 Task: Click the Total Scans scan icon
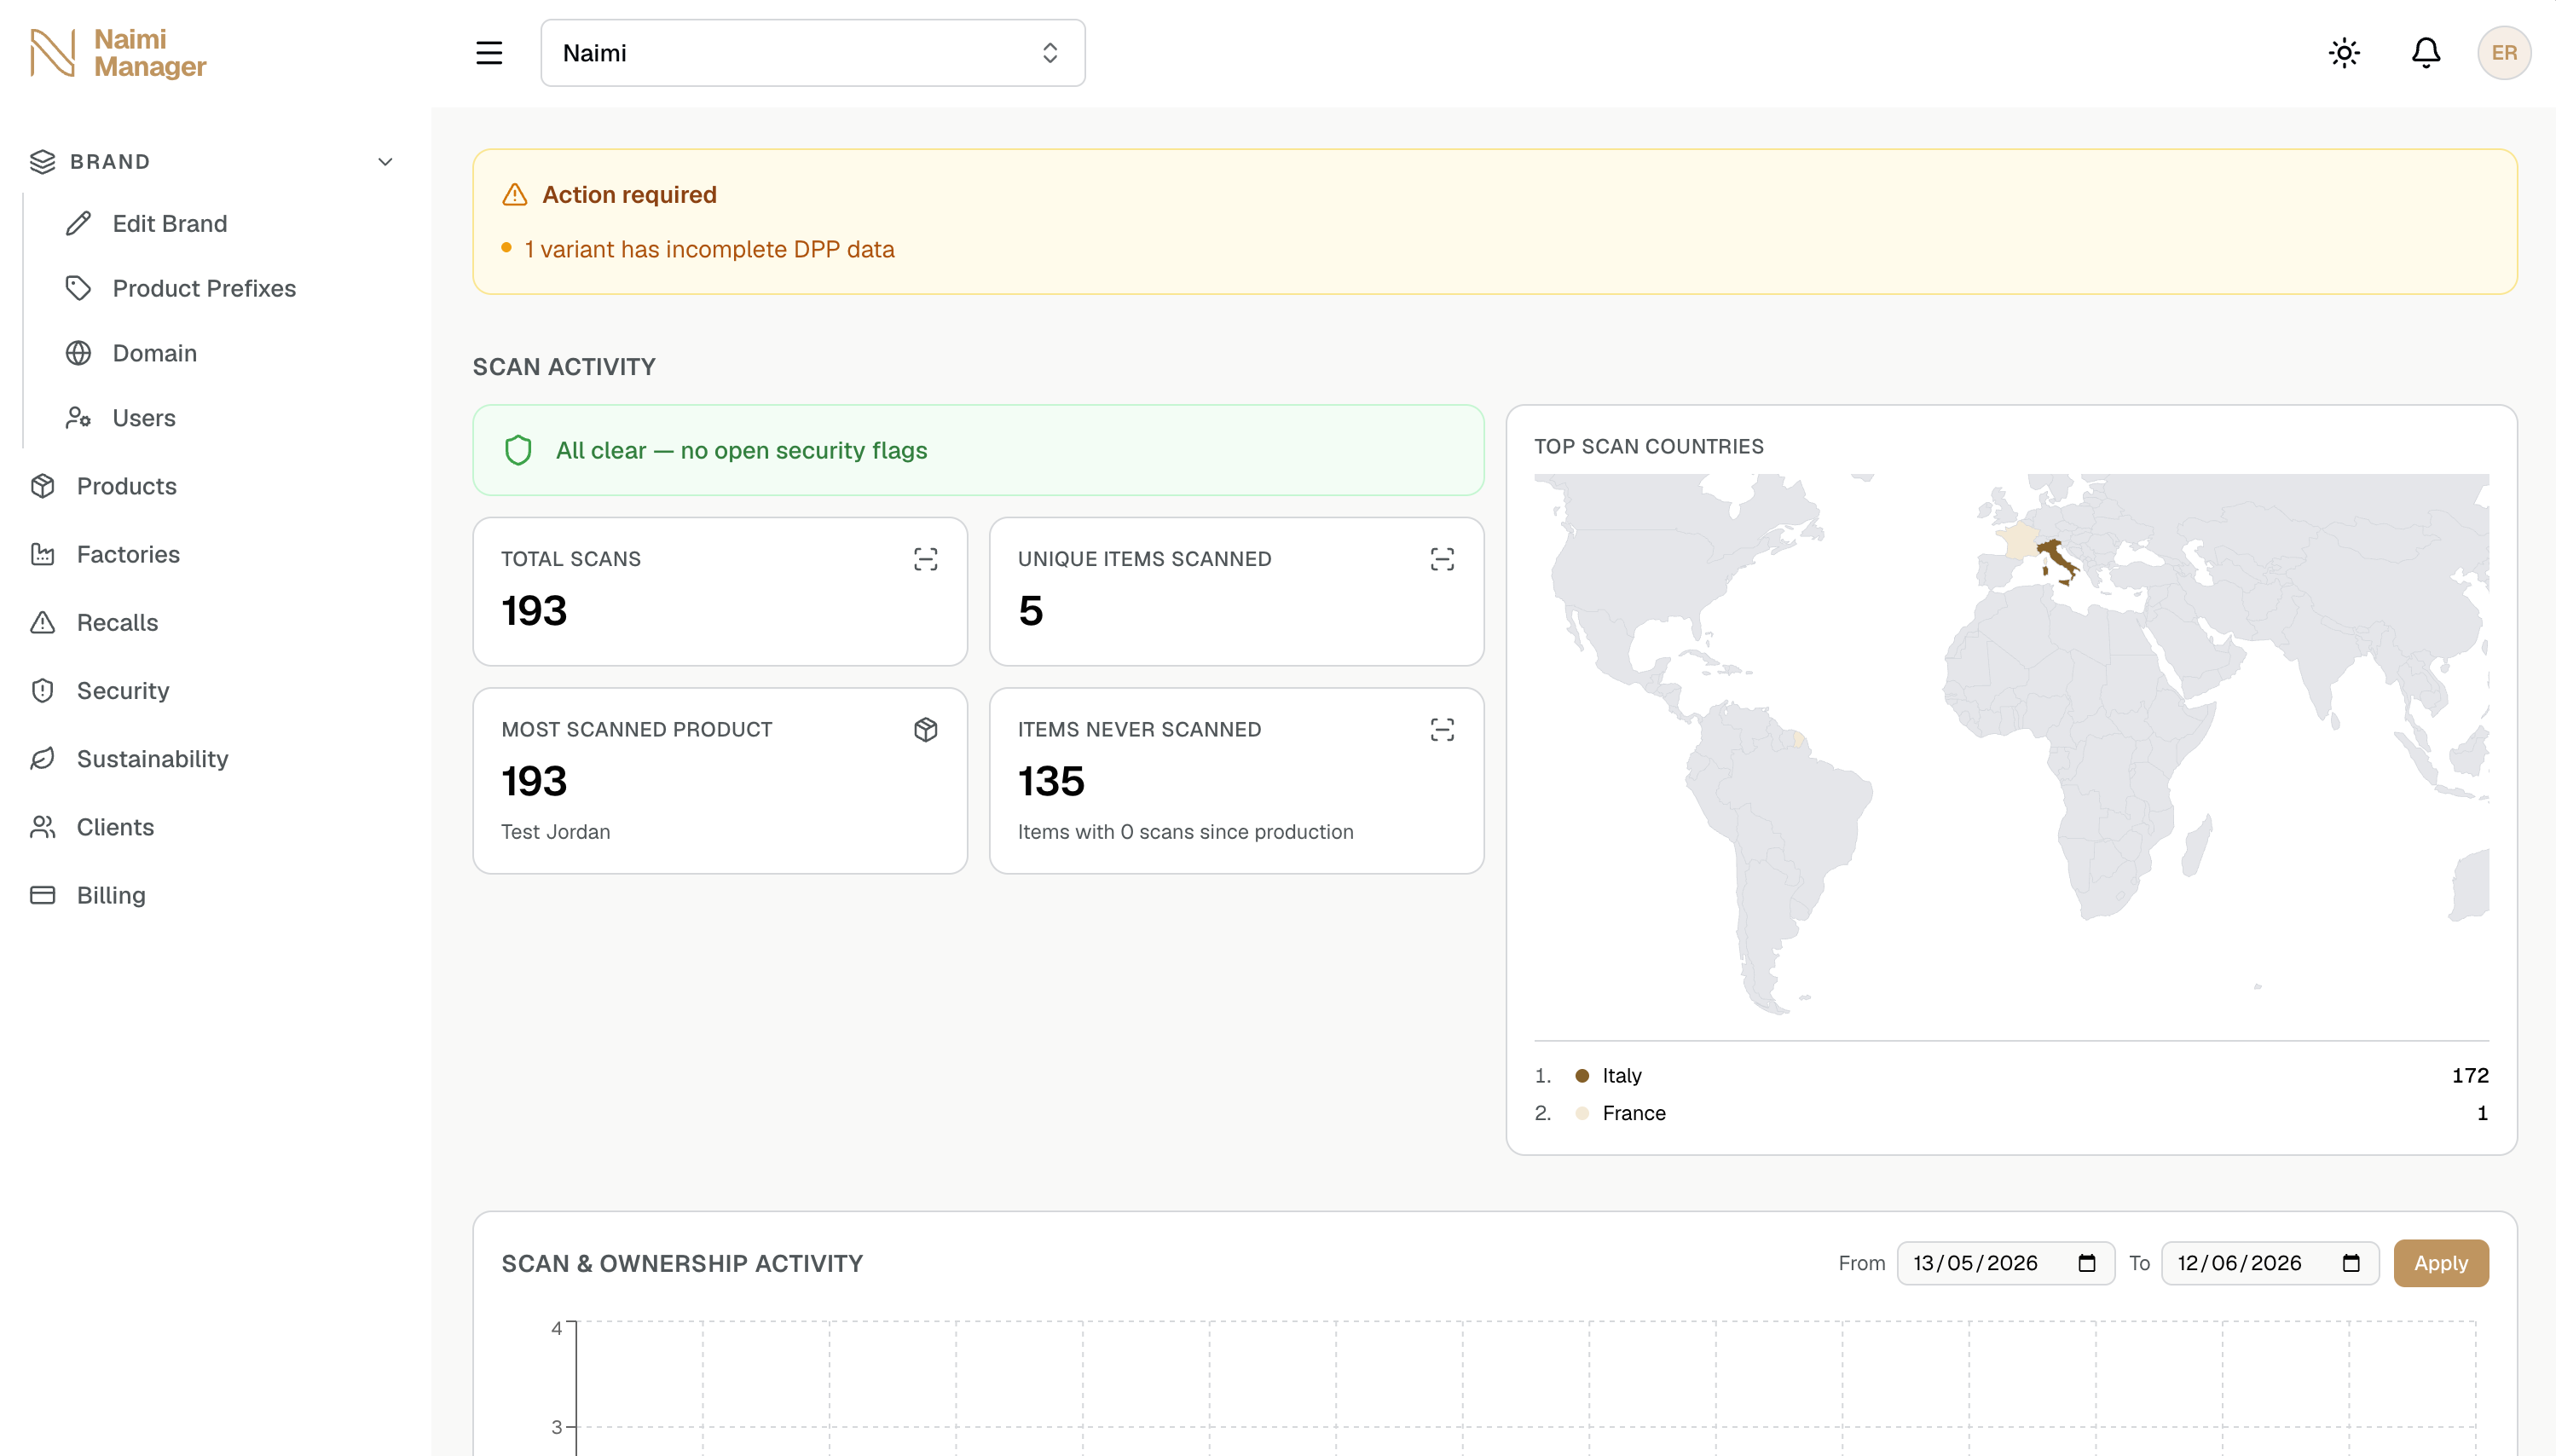925,559
